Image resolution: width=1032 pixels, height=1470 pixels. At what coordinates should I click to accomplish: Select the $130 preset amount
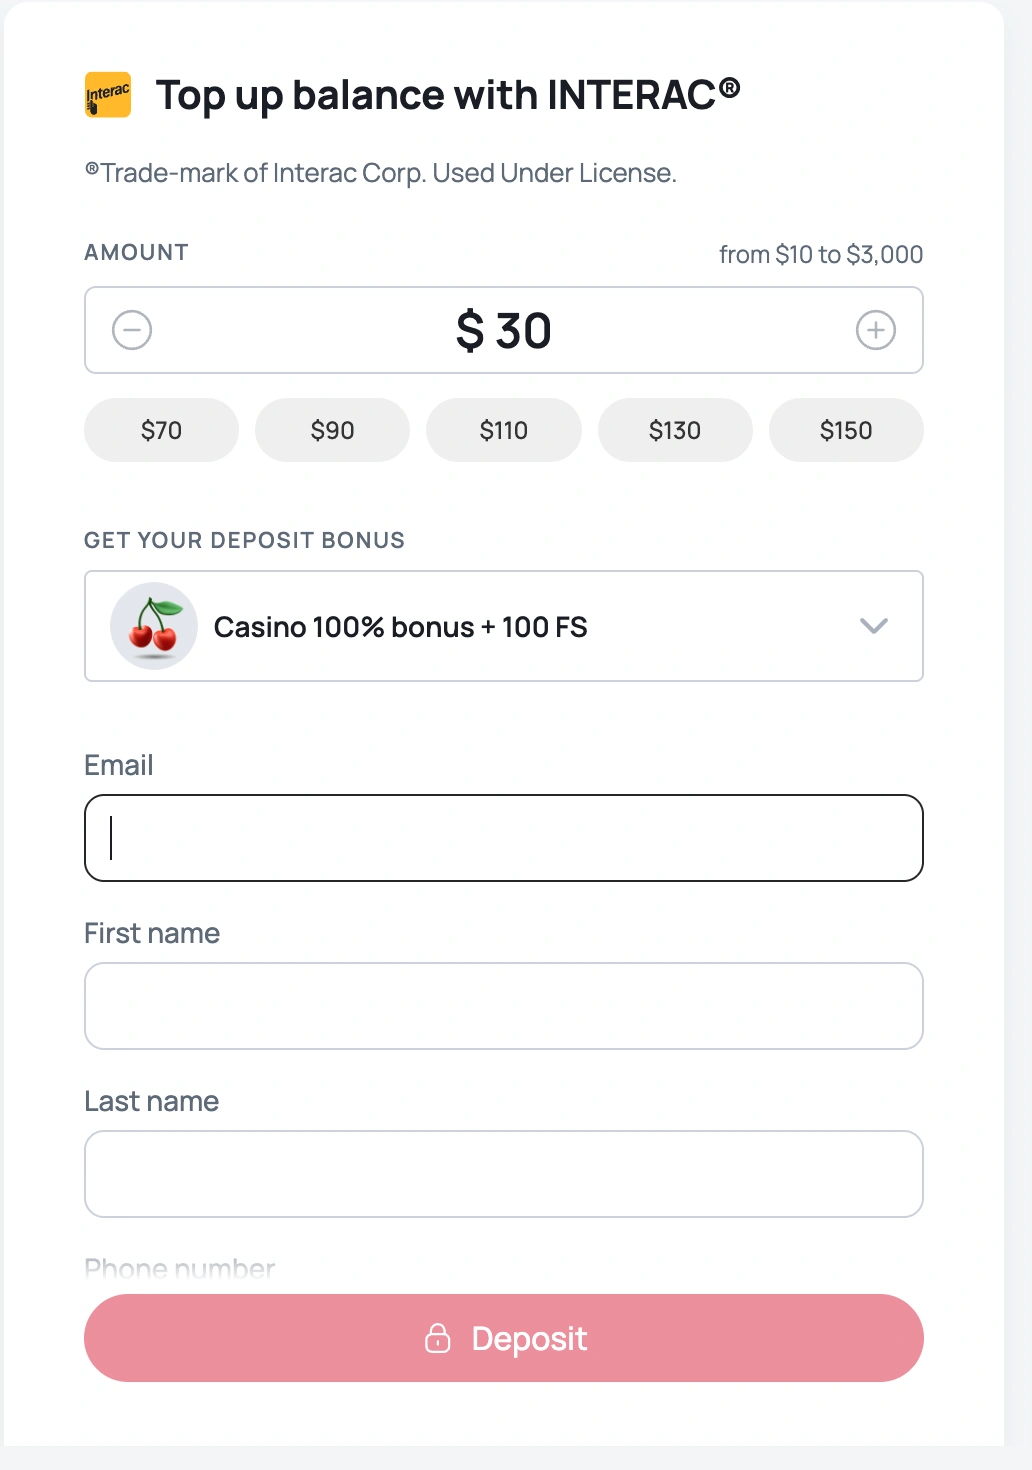point(675,430)
